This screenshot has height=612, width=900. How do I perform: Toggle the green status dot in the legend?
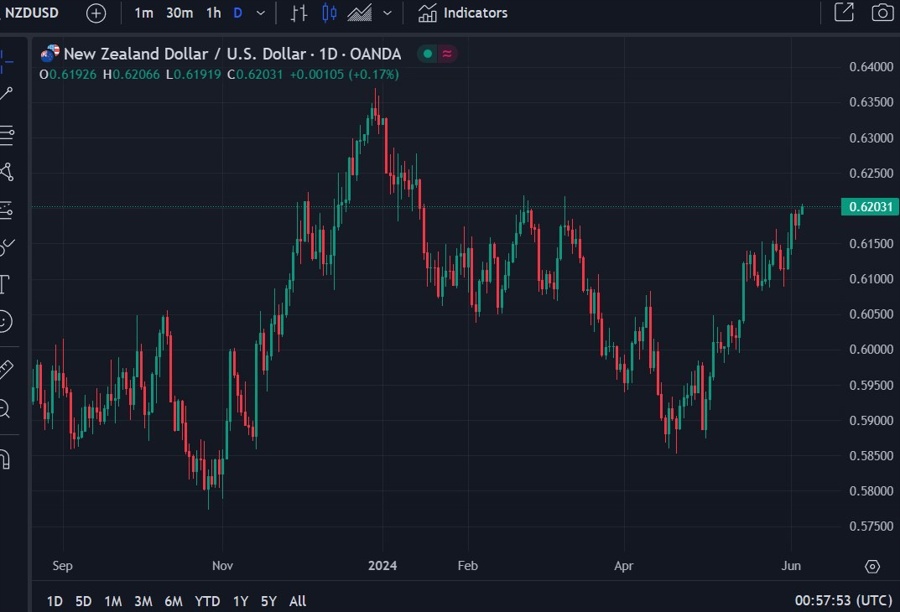click(428, 53)
